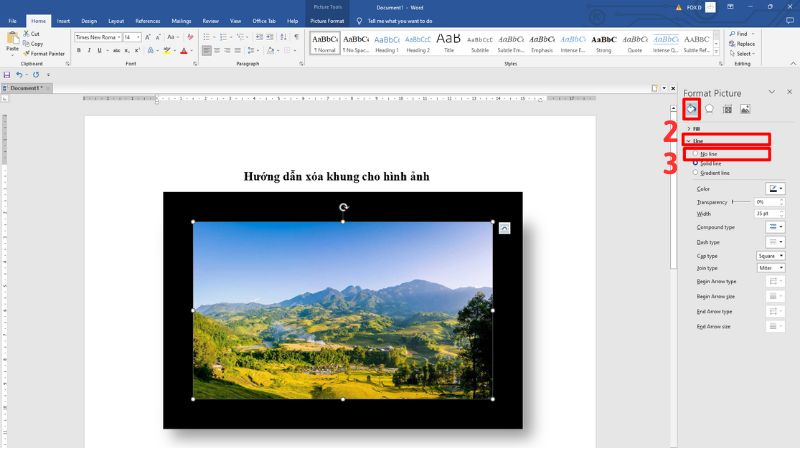800x450 pixels.
Task: Open the font name dropdown
Action: tap(117, 37)
